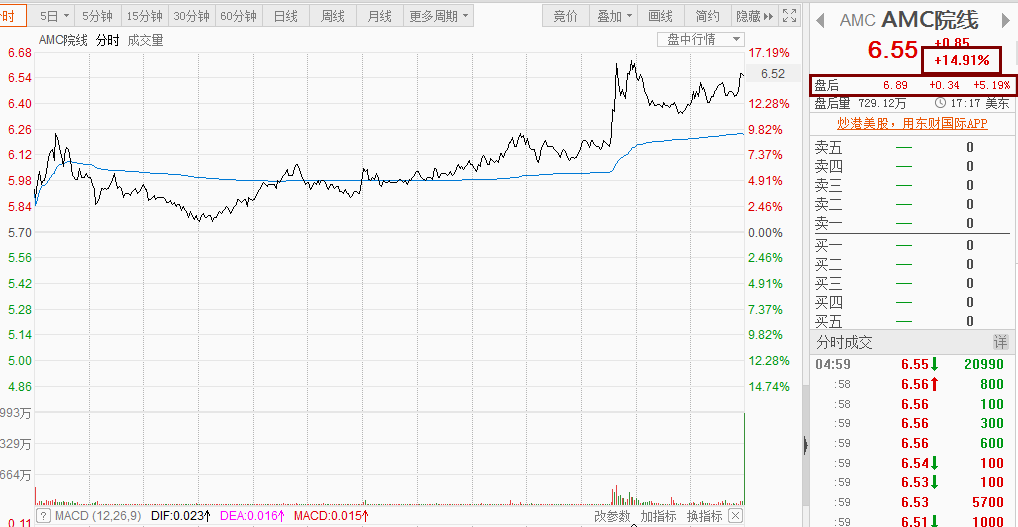This screenshot has height=527, width=1018.
Task: Toggle the 简约 simple mode
Action: [x=707, y=16]
